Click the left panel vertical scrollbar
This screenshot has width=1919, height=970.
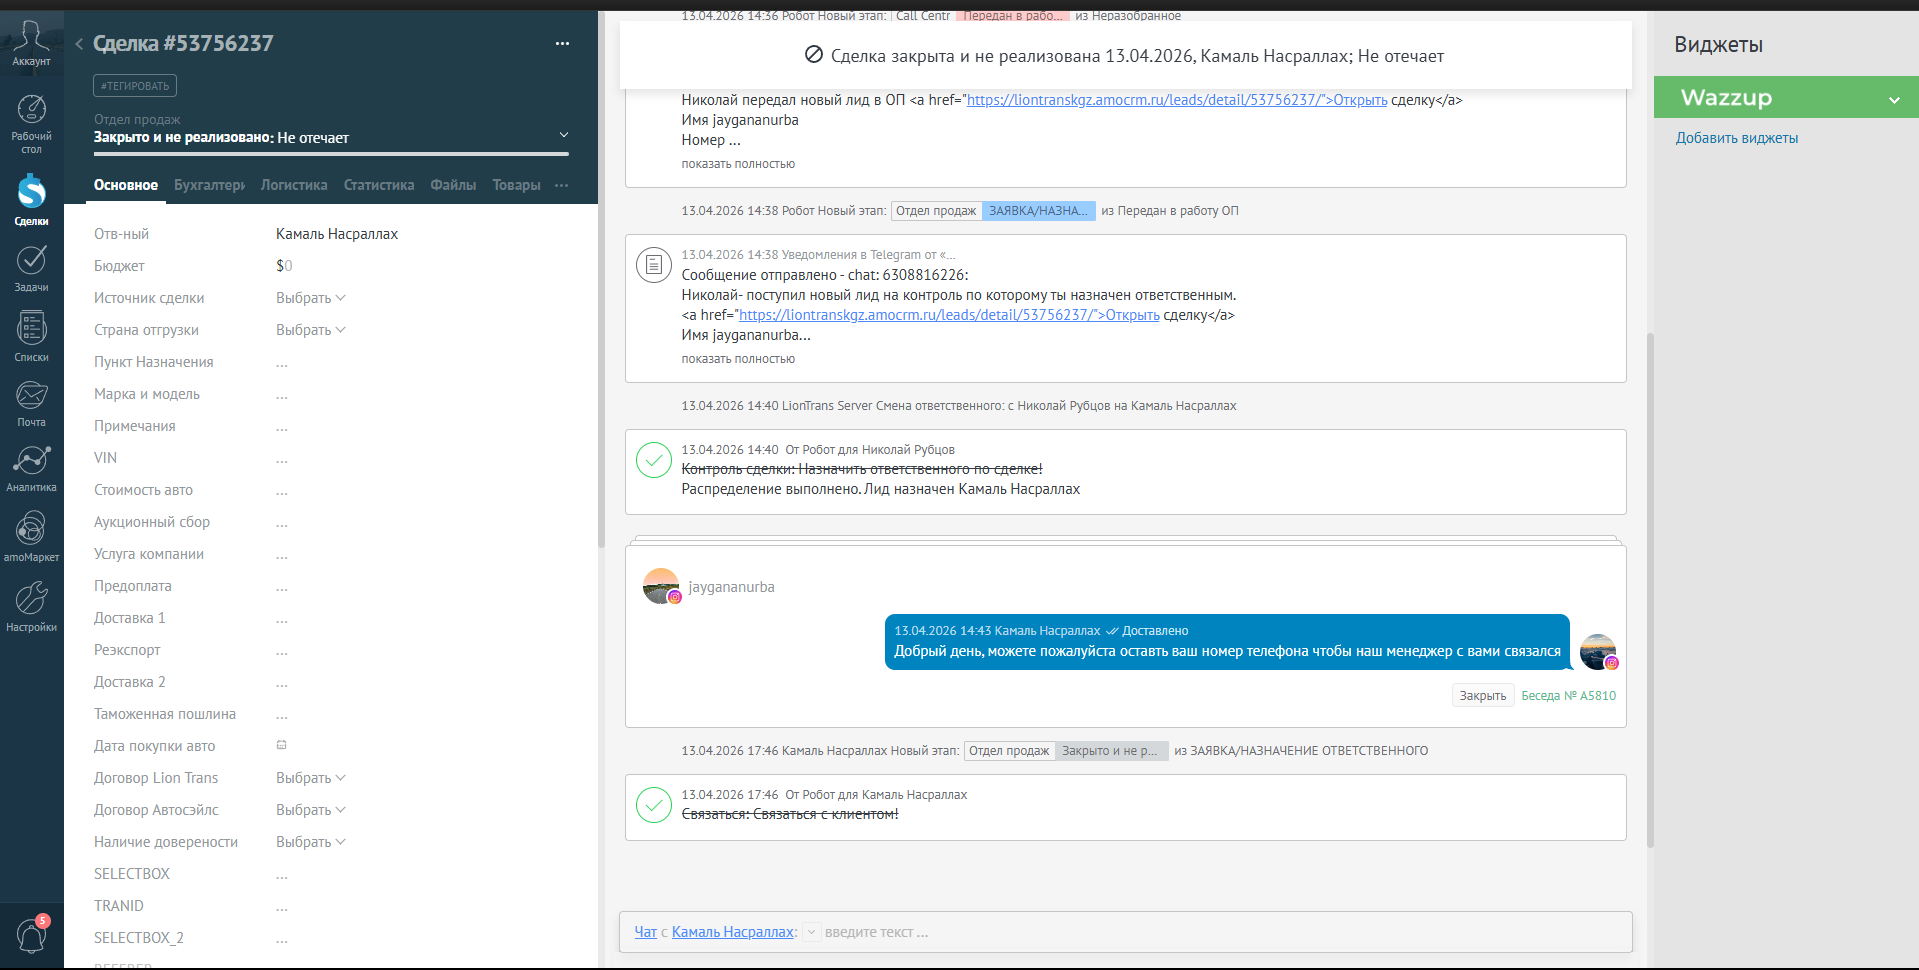pos(601,280)
